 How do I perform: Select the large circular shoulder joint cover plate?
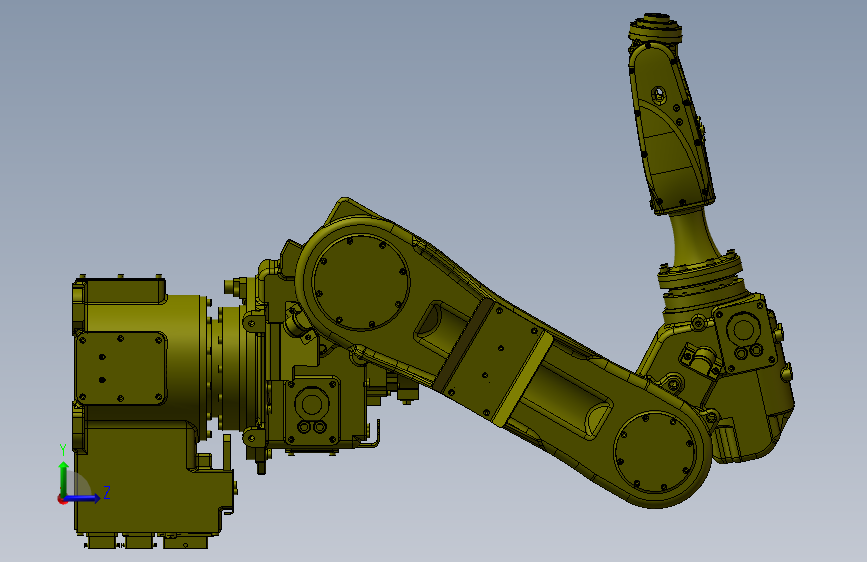pyautogui.click(x=361, y=282)
